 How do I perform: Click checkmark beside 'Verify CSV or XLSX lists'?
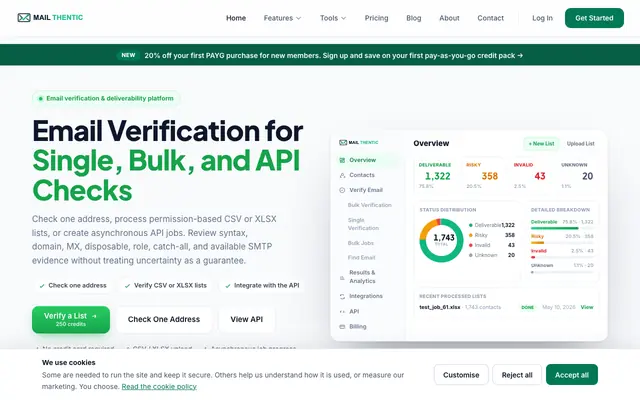(127, 286)
